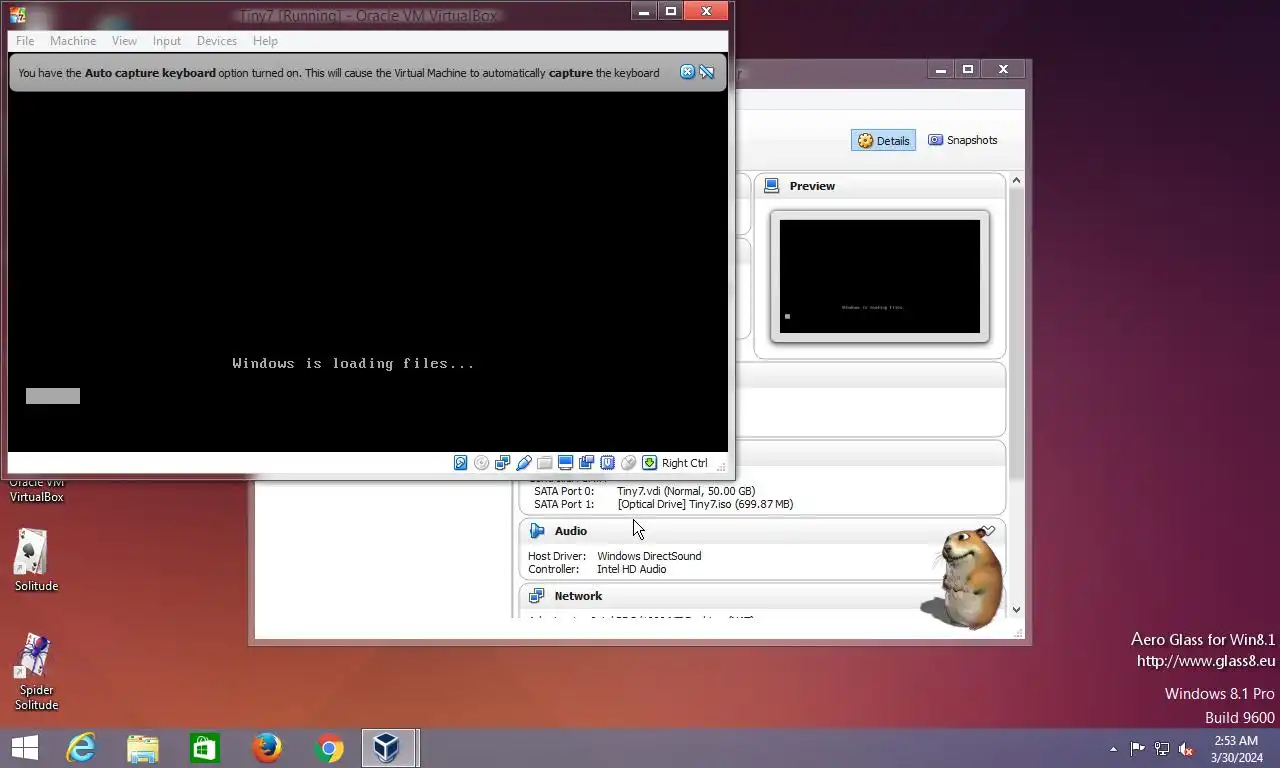Open the View menu
Image resolution: width=1280 pixels, height=768 pixels.
point(124,41)
